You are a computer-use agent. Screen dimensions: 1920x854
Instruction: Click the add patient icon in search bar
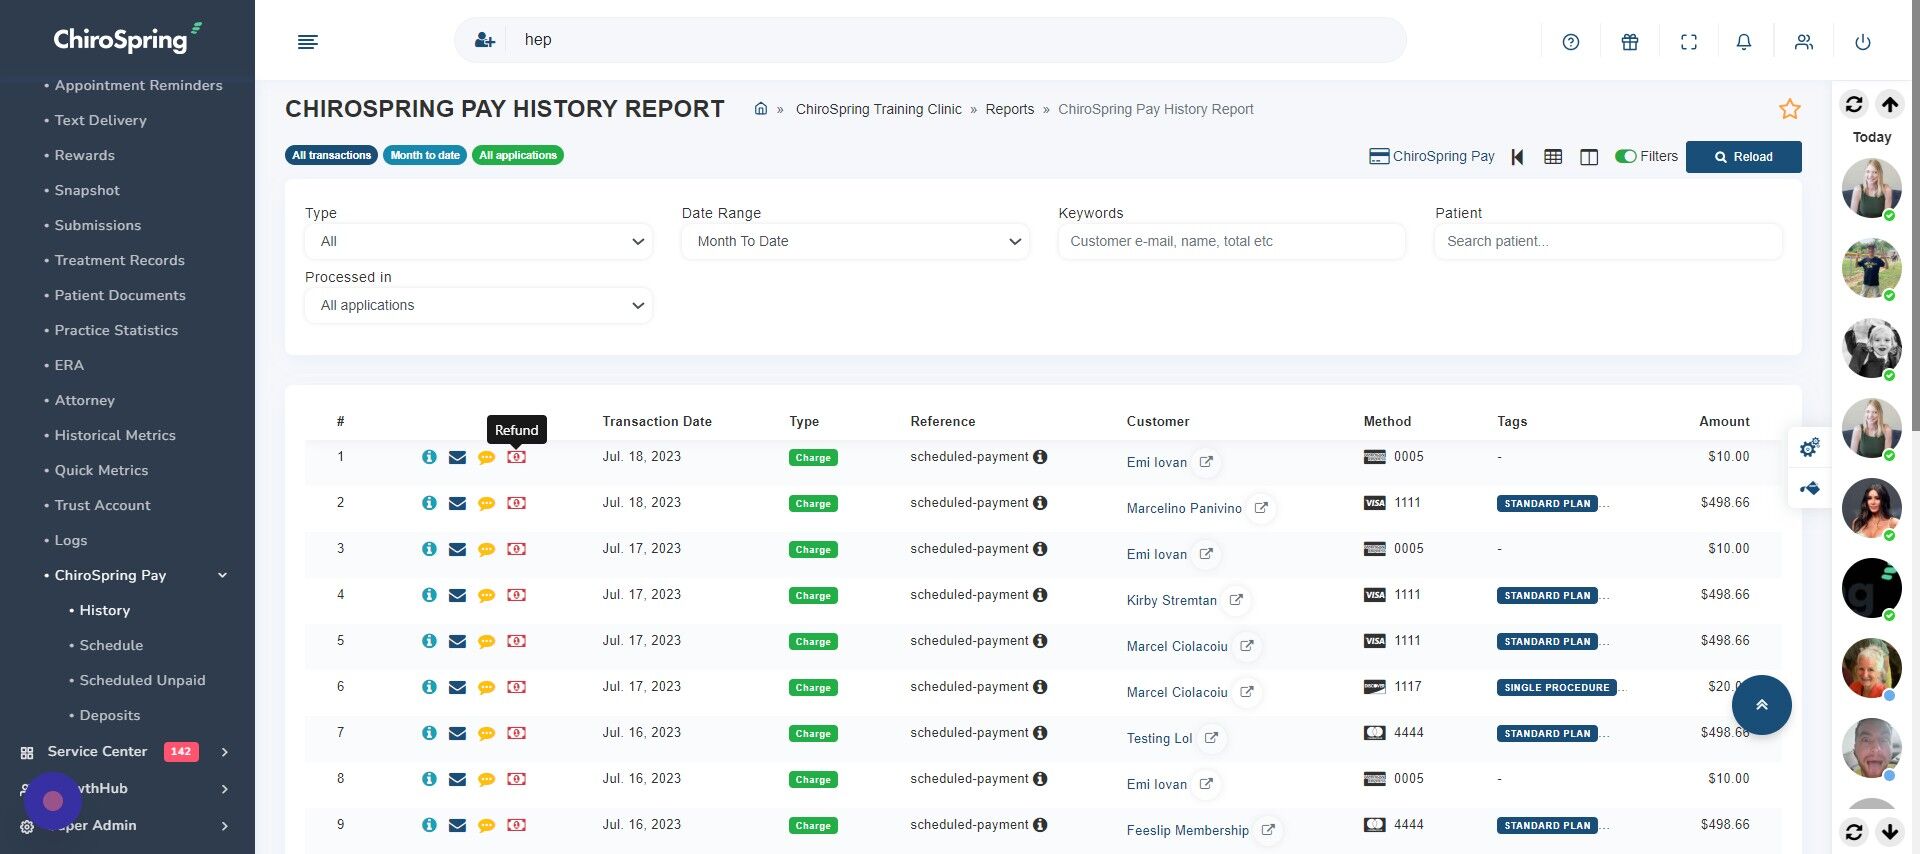click(485, 40)
